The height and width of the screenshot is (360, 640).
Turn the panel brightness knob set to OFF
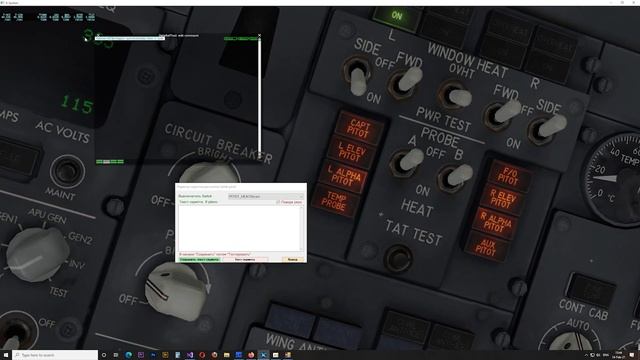pos(176,290)
